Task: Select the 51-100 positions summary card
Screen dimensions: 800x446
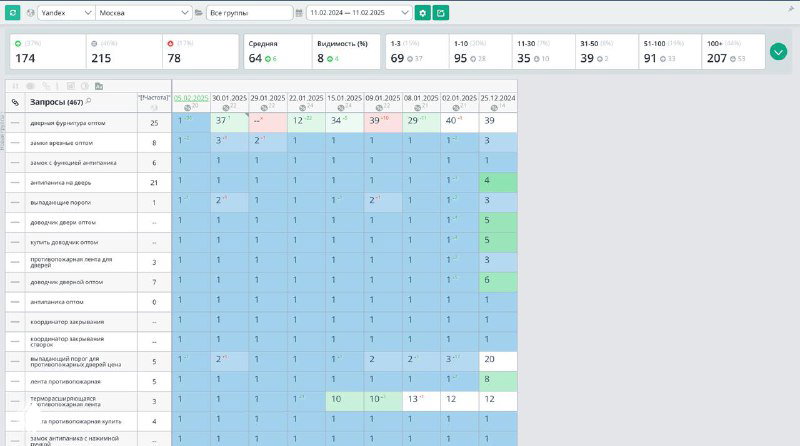Action: click(670, 52)
